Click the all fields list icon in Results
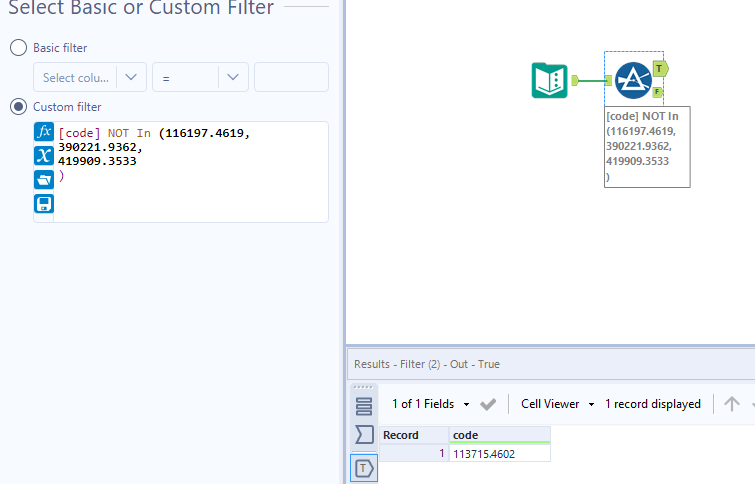The width and height of the screenshot is (755, 484). click(x=364, y=406)
